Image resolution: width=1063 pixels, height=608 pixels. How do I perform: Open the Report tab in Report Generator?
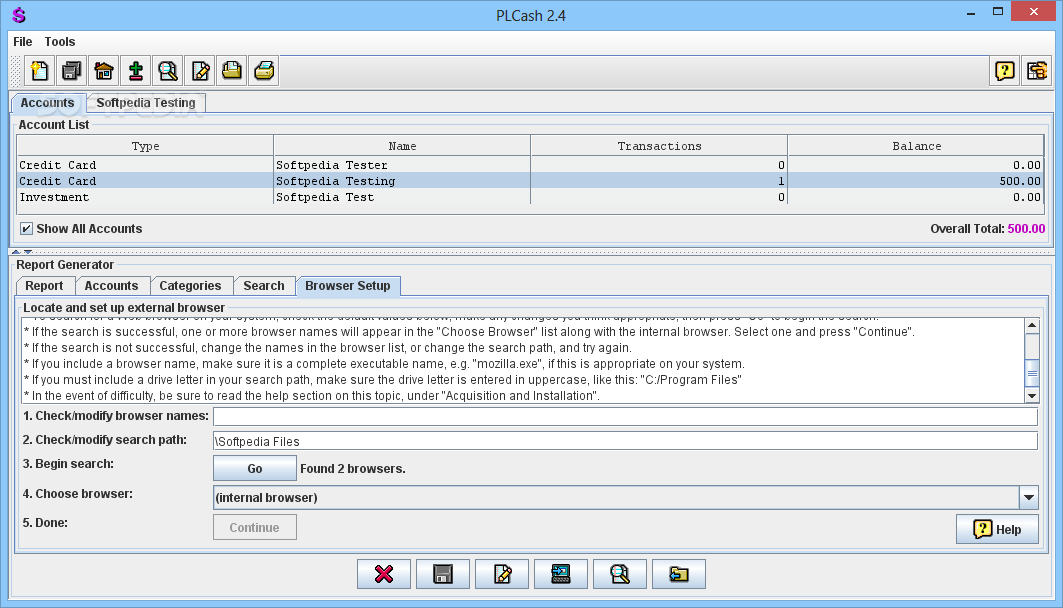[x=44, y=286]
